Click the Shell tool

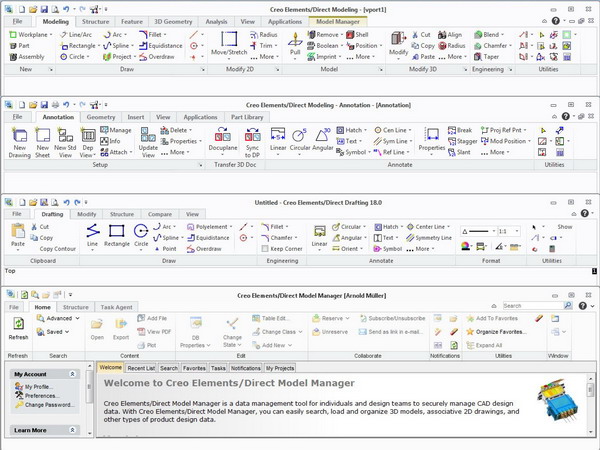pyautogui.click(x=357, y=34)
